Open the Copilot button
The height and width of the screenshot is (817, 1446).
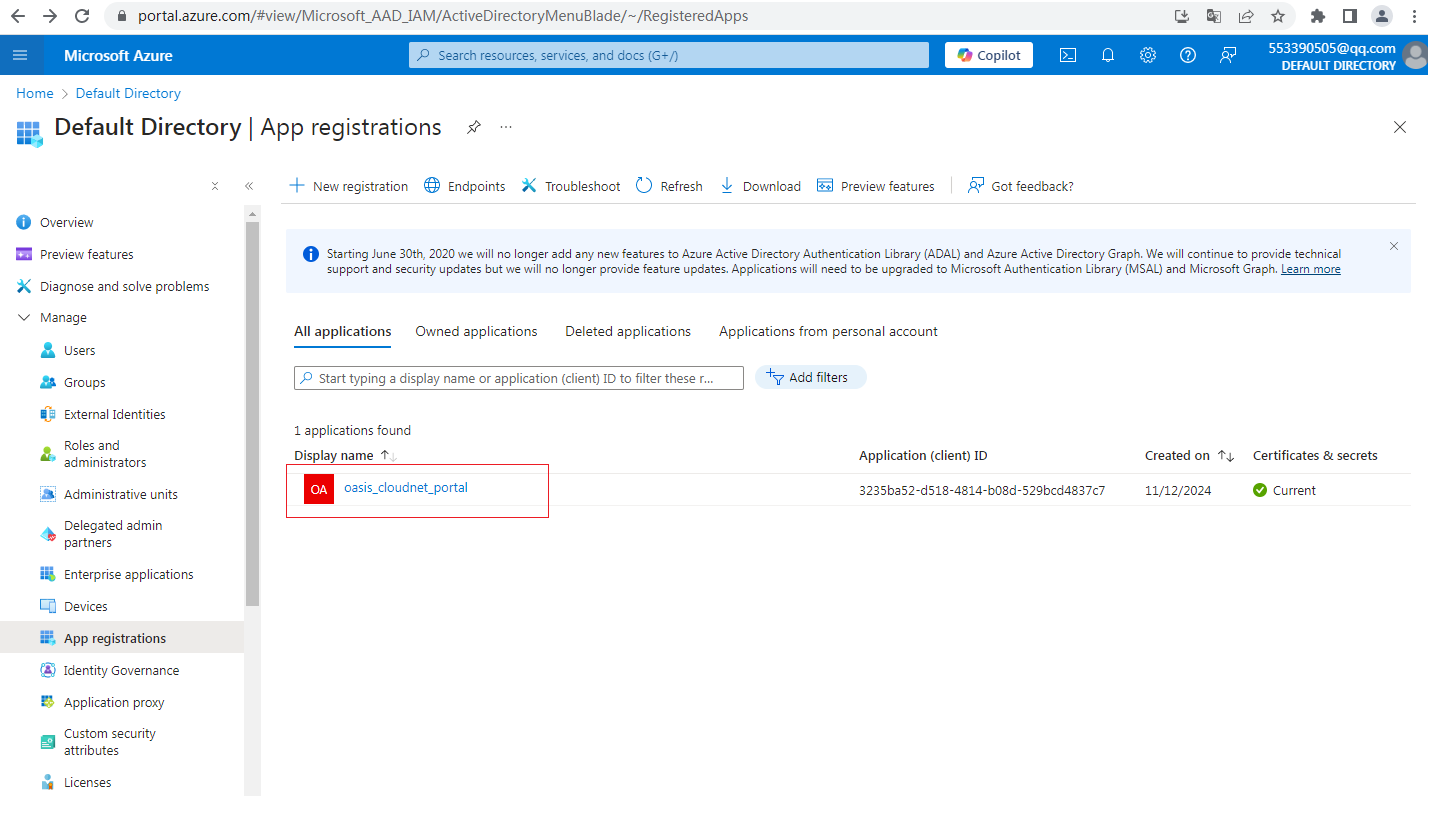point(989,55)
